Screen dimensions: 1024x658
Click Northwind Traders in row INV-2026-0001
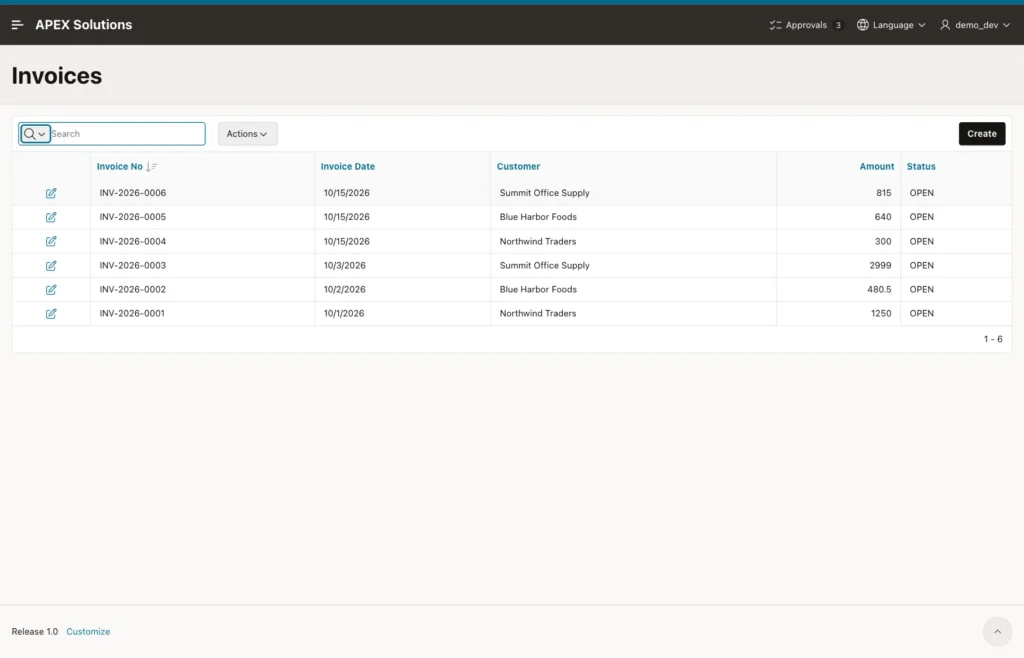(x=538, y=313)
